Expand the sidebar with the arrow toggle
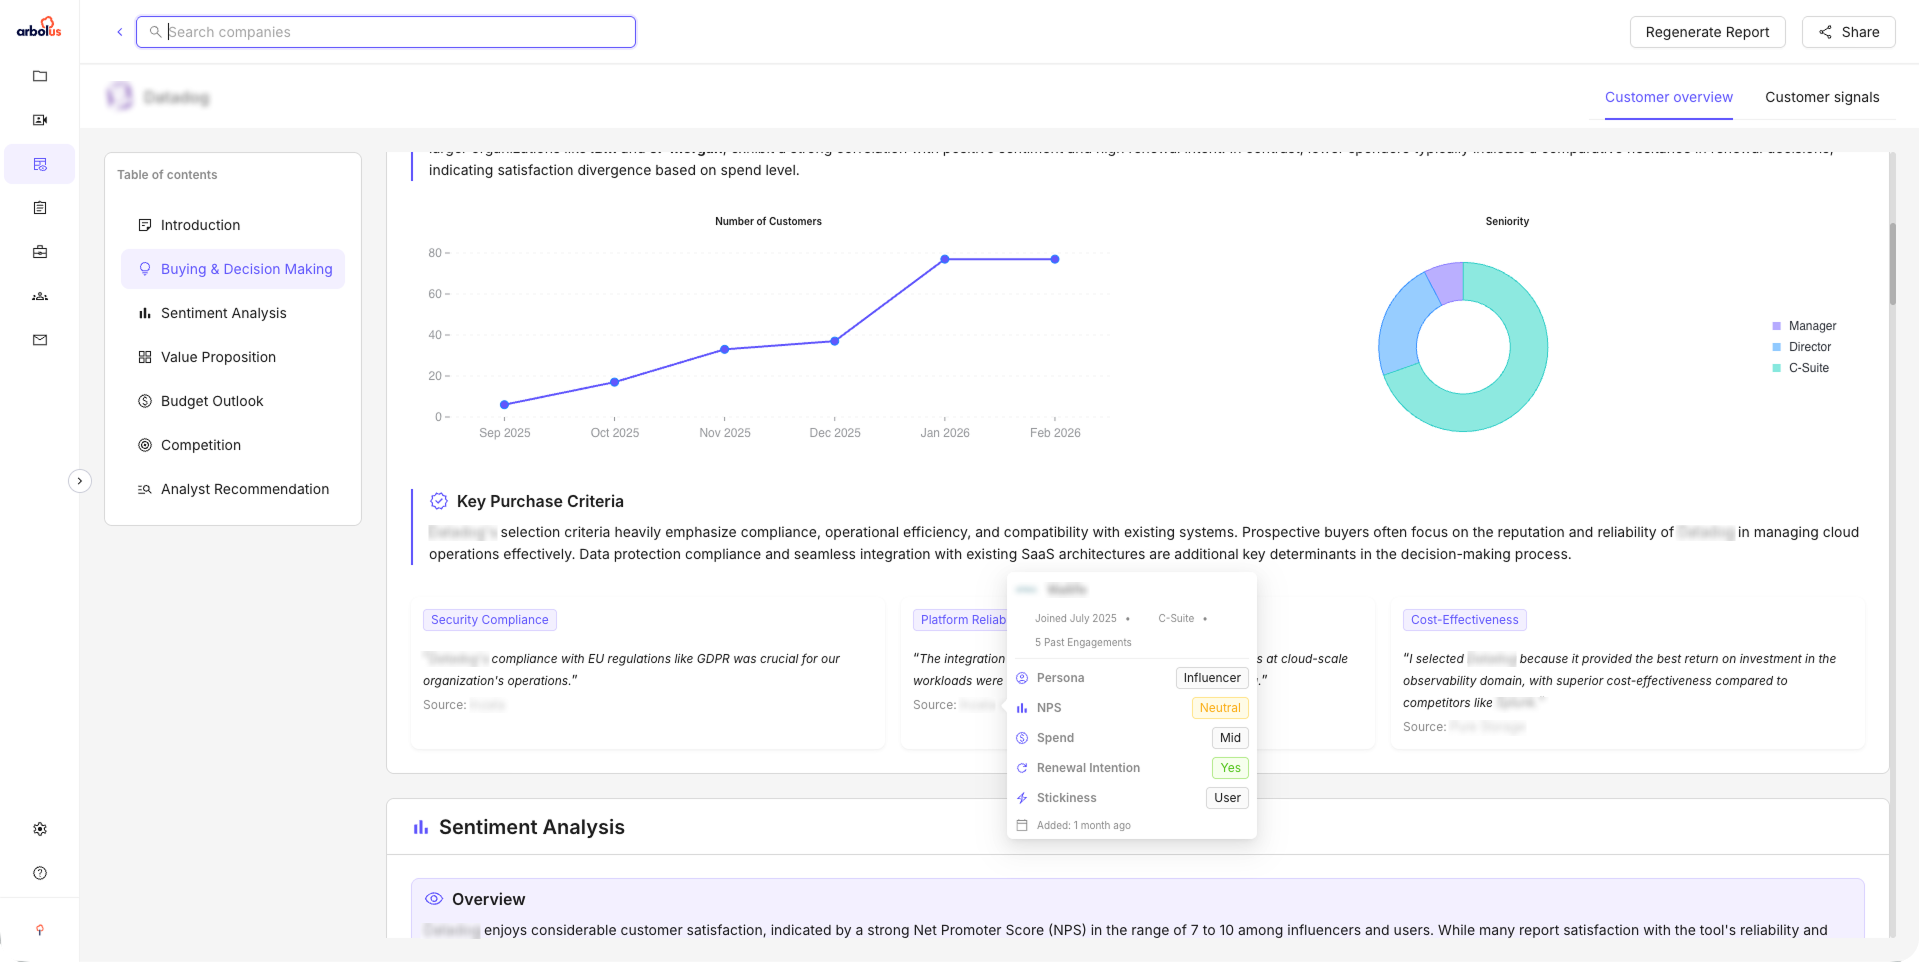This screenshot has height=962, width=1919. pyautogui.click(x=80, y=481)
